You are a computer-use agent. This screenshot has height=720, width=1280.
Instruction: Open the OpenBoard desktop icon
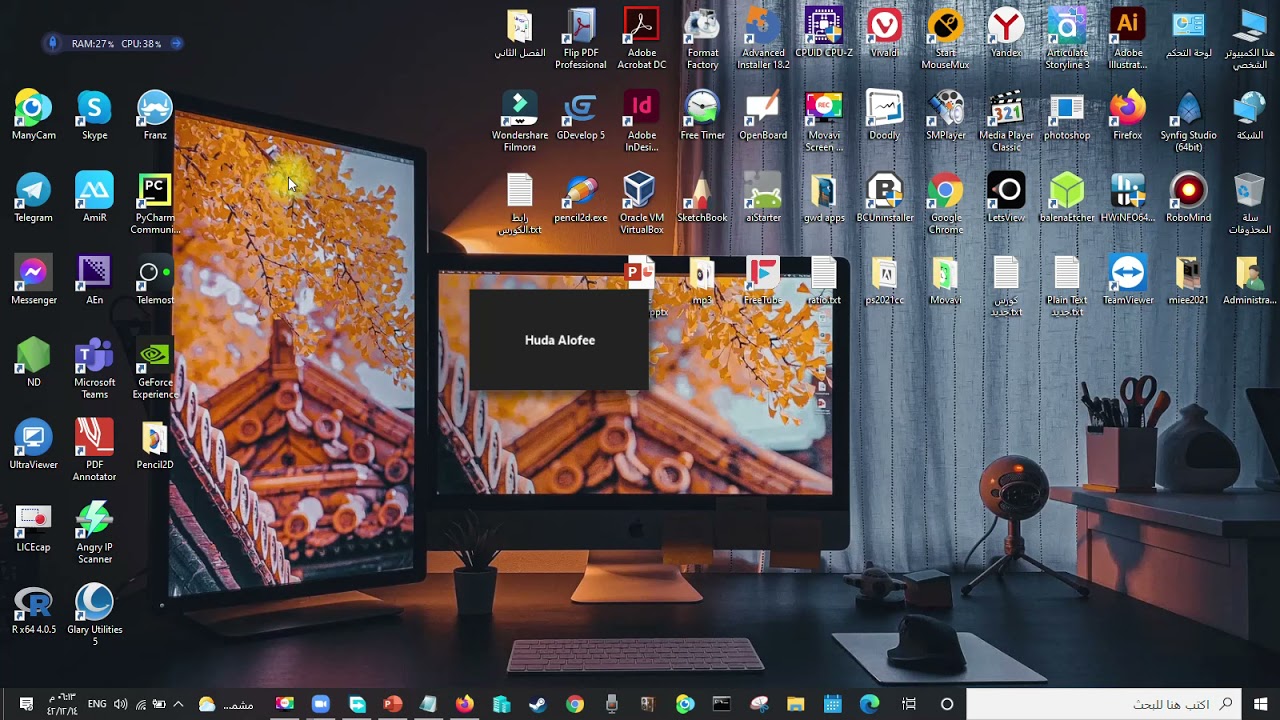(x=763, y=115)
